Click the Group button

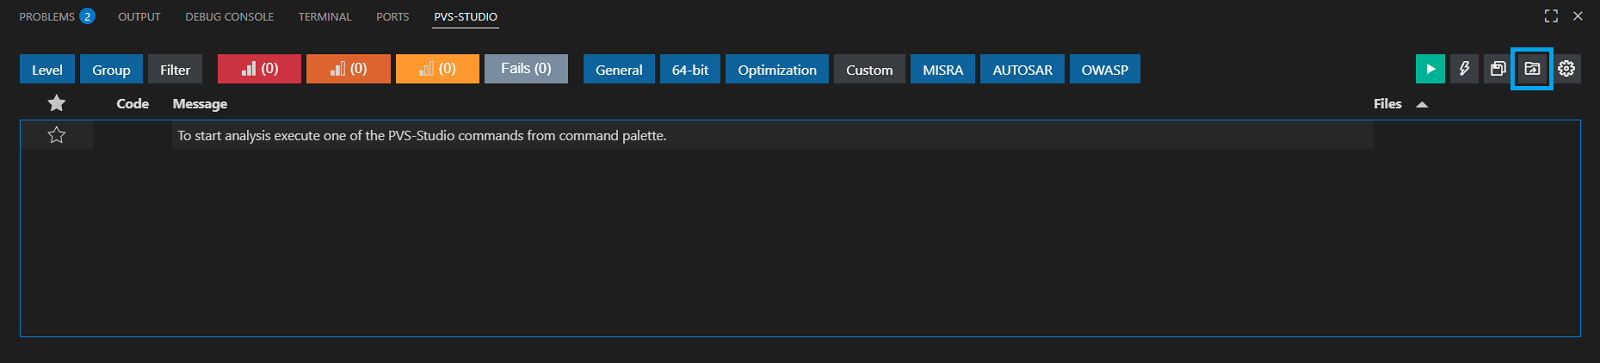[x=111, y=69]
